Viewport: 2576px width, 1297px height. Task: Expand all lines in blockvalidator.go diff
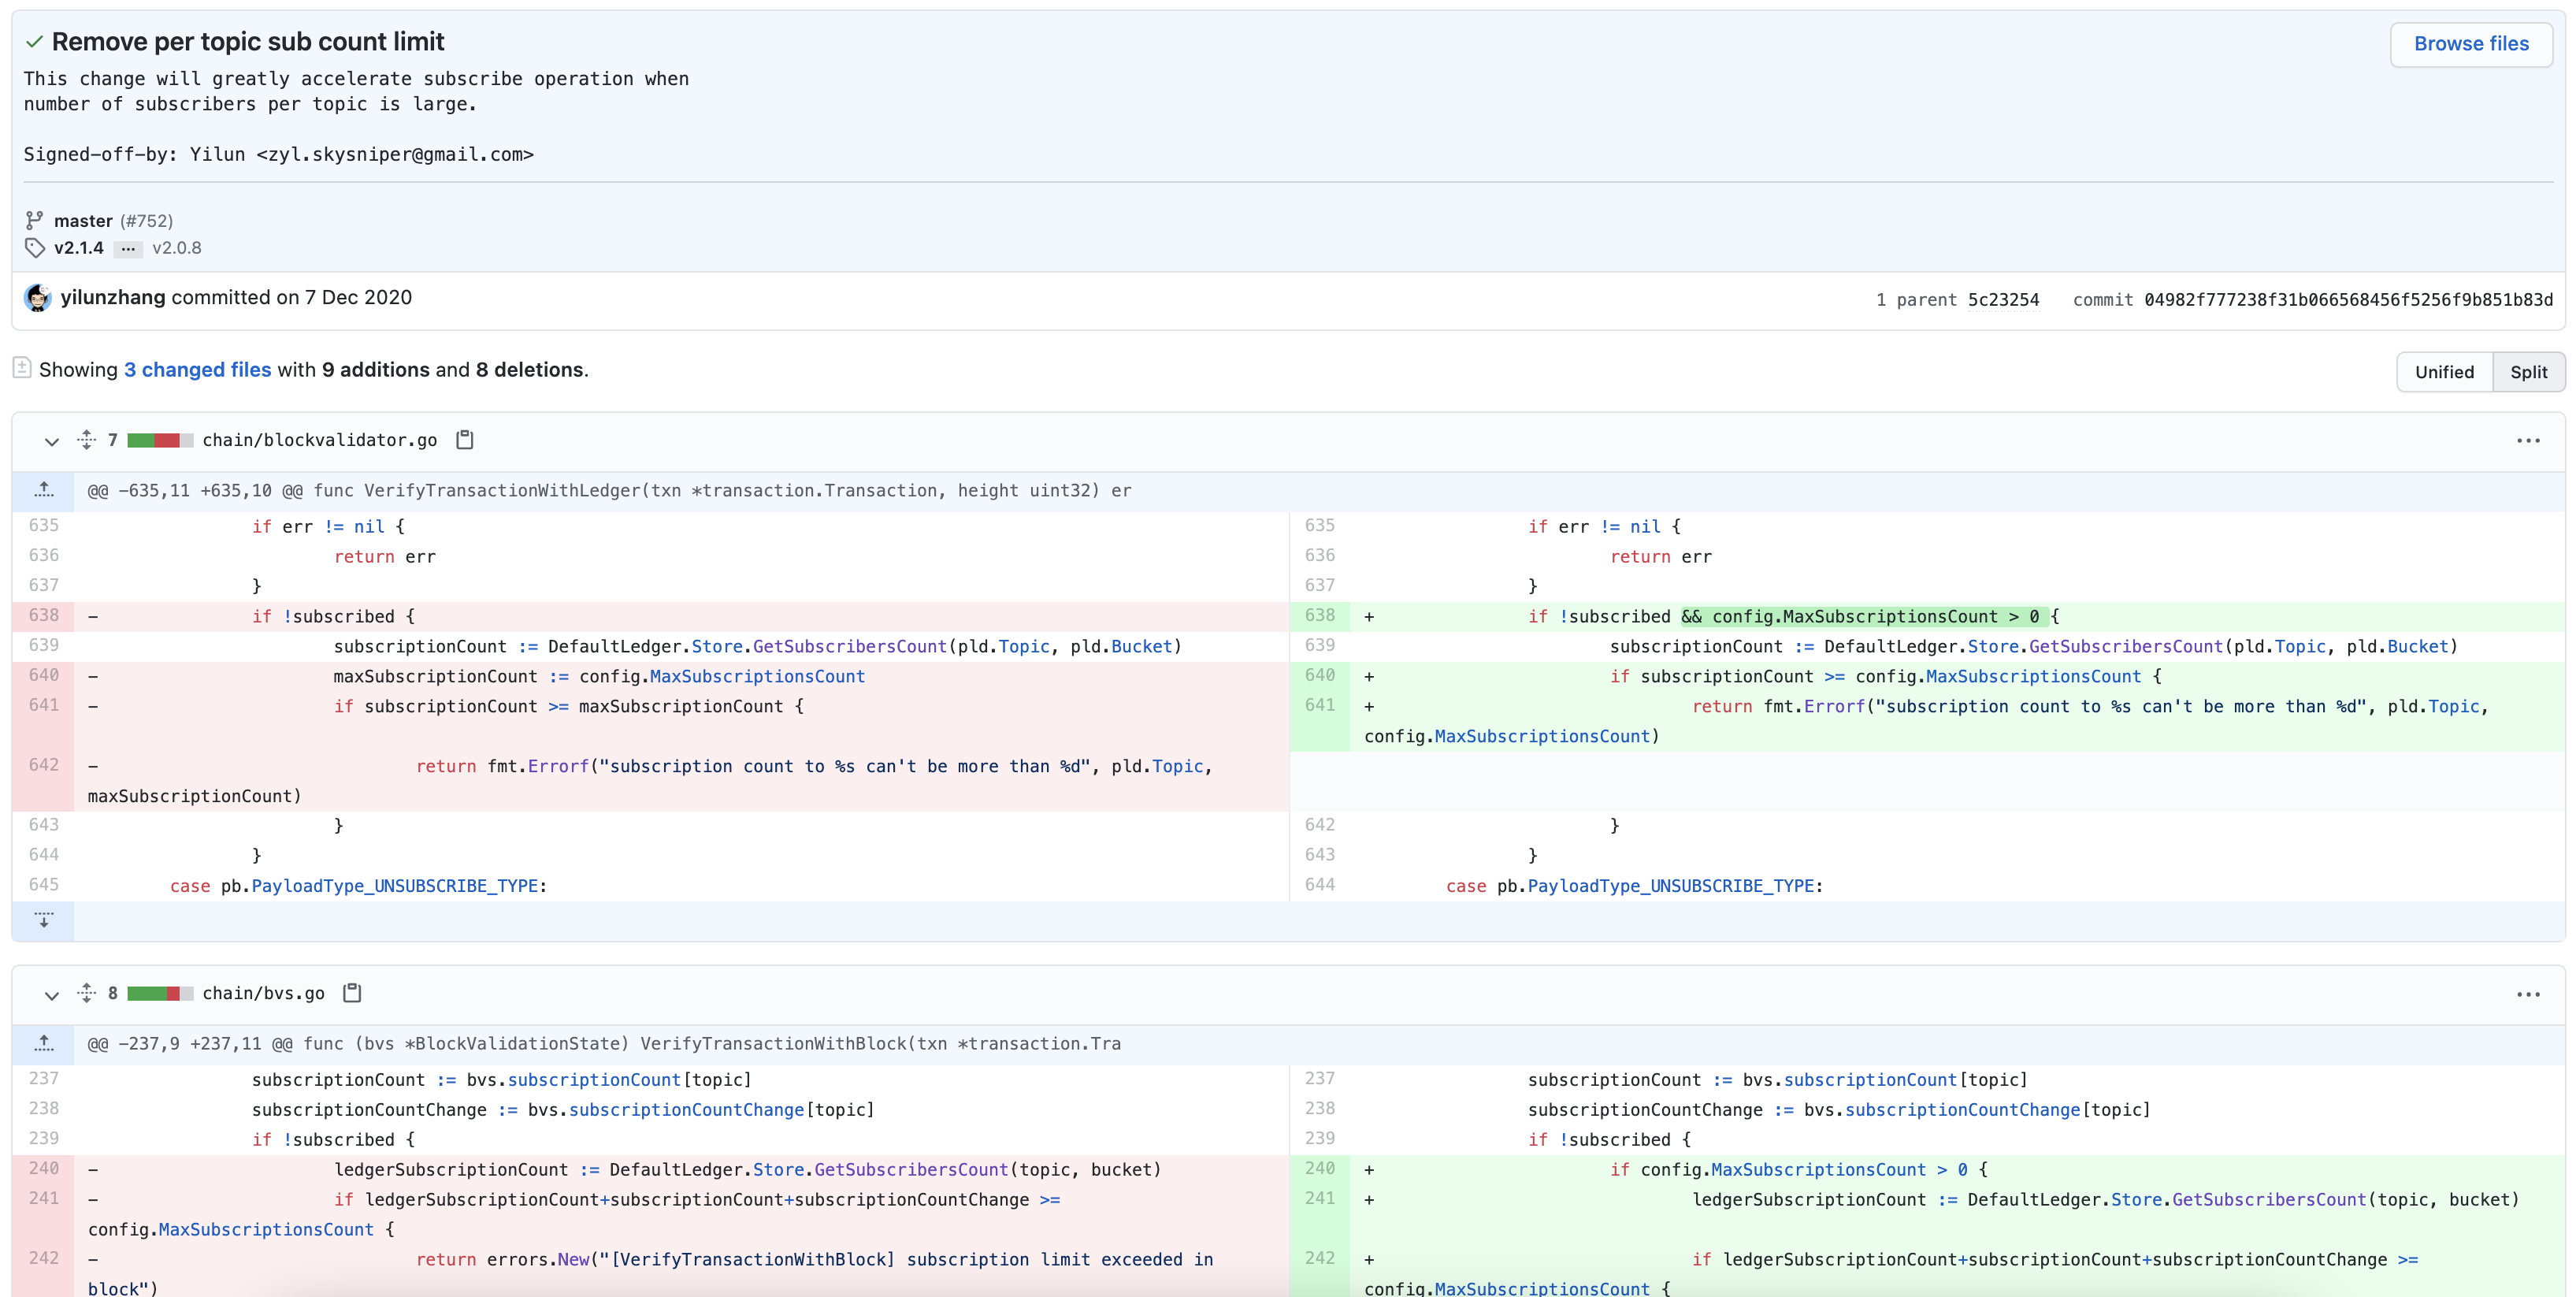(x=87, y=440)
